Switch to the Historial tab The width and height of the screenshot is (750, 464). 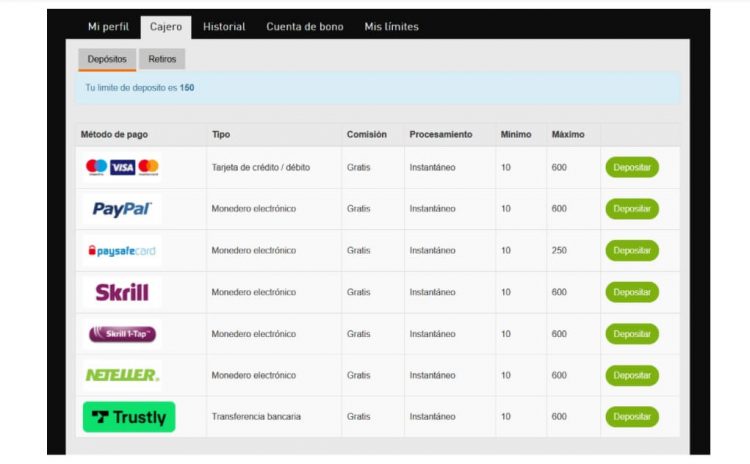tap(224, 27)
